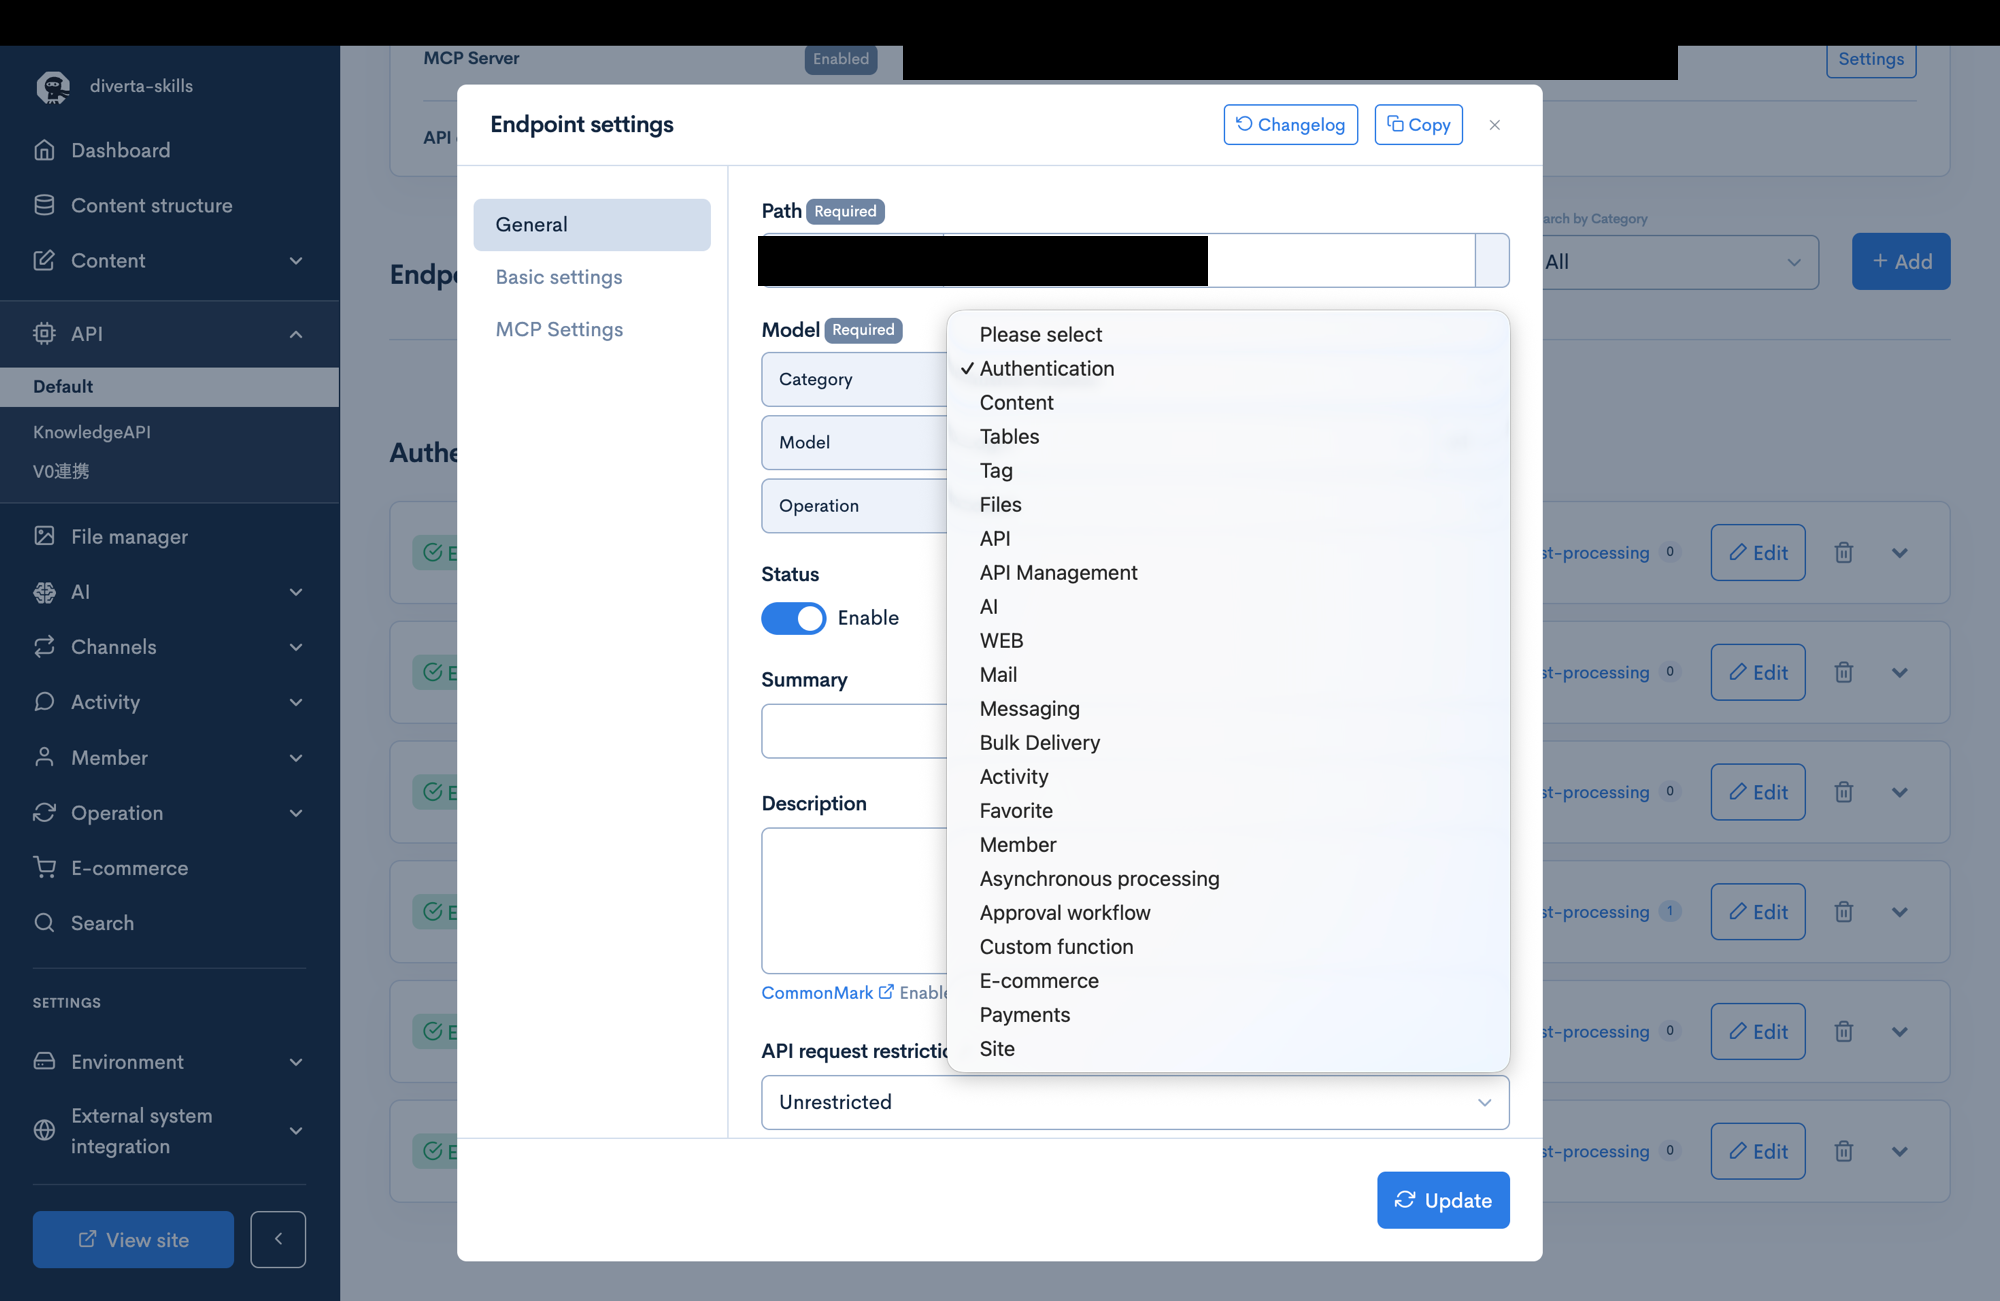Open File manager image icon
The height and width of the screenshot is (1301, 2000).
click(44, 536)
